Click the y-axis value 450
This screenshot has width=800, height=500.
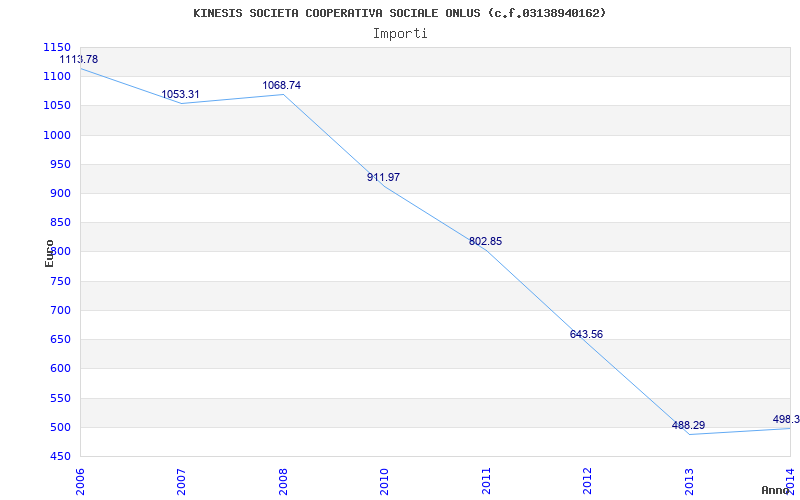pyautogui.click(x=60, y=456)
